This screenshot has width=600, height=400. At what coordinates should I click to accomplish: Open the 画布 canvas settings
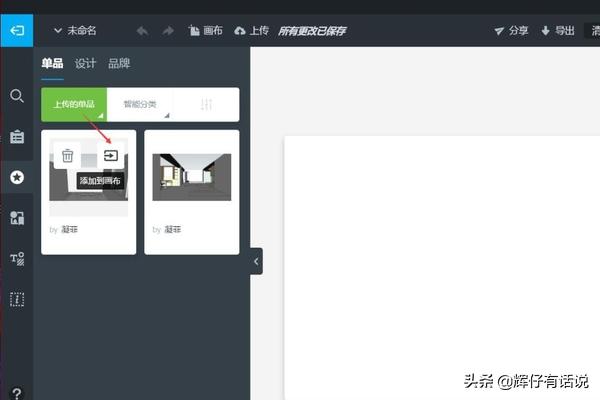(205, 31)
